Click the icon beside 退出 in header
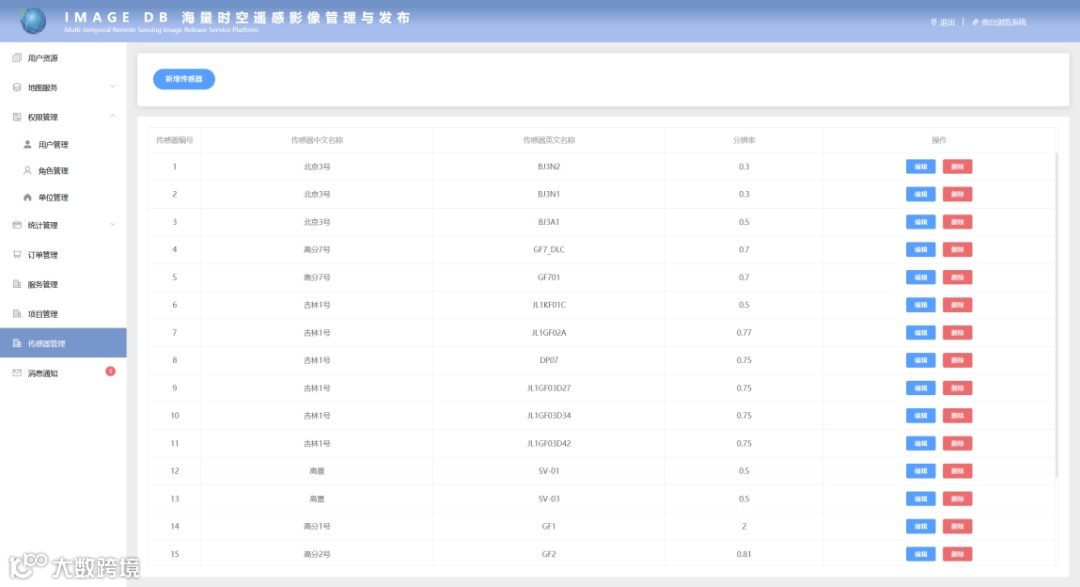This screenshot has width=1080, height=587. (x=933, y=22)
